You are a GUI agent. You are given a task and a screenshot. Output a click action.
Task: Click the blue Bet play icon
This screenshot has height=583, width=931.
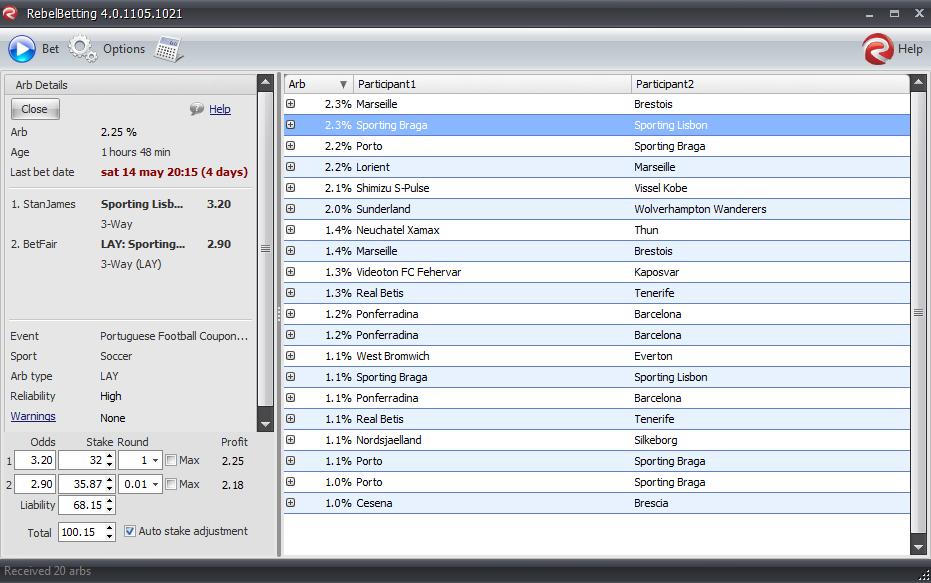[x=22, y=49]
